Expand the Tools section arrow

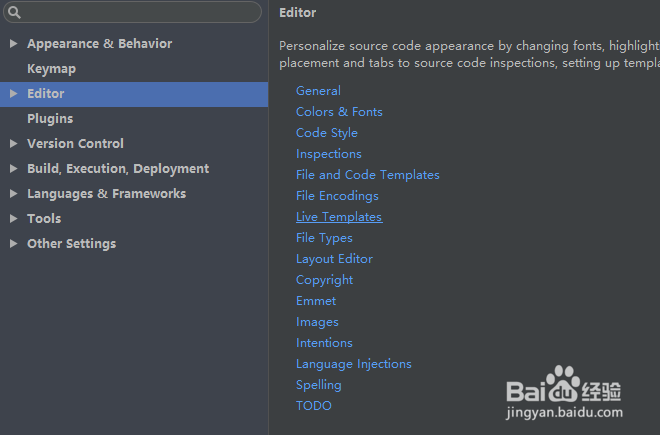tap(13, 219)
